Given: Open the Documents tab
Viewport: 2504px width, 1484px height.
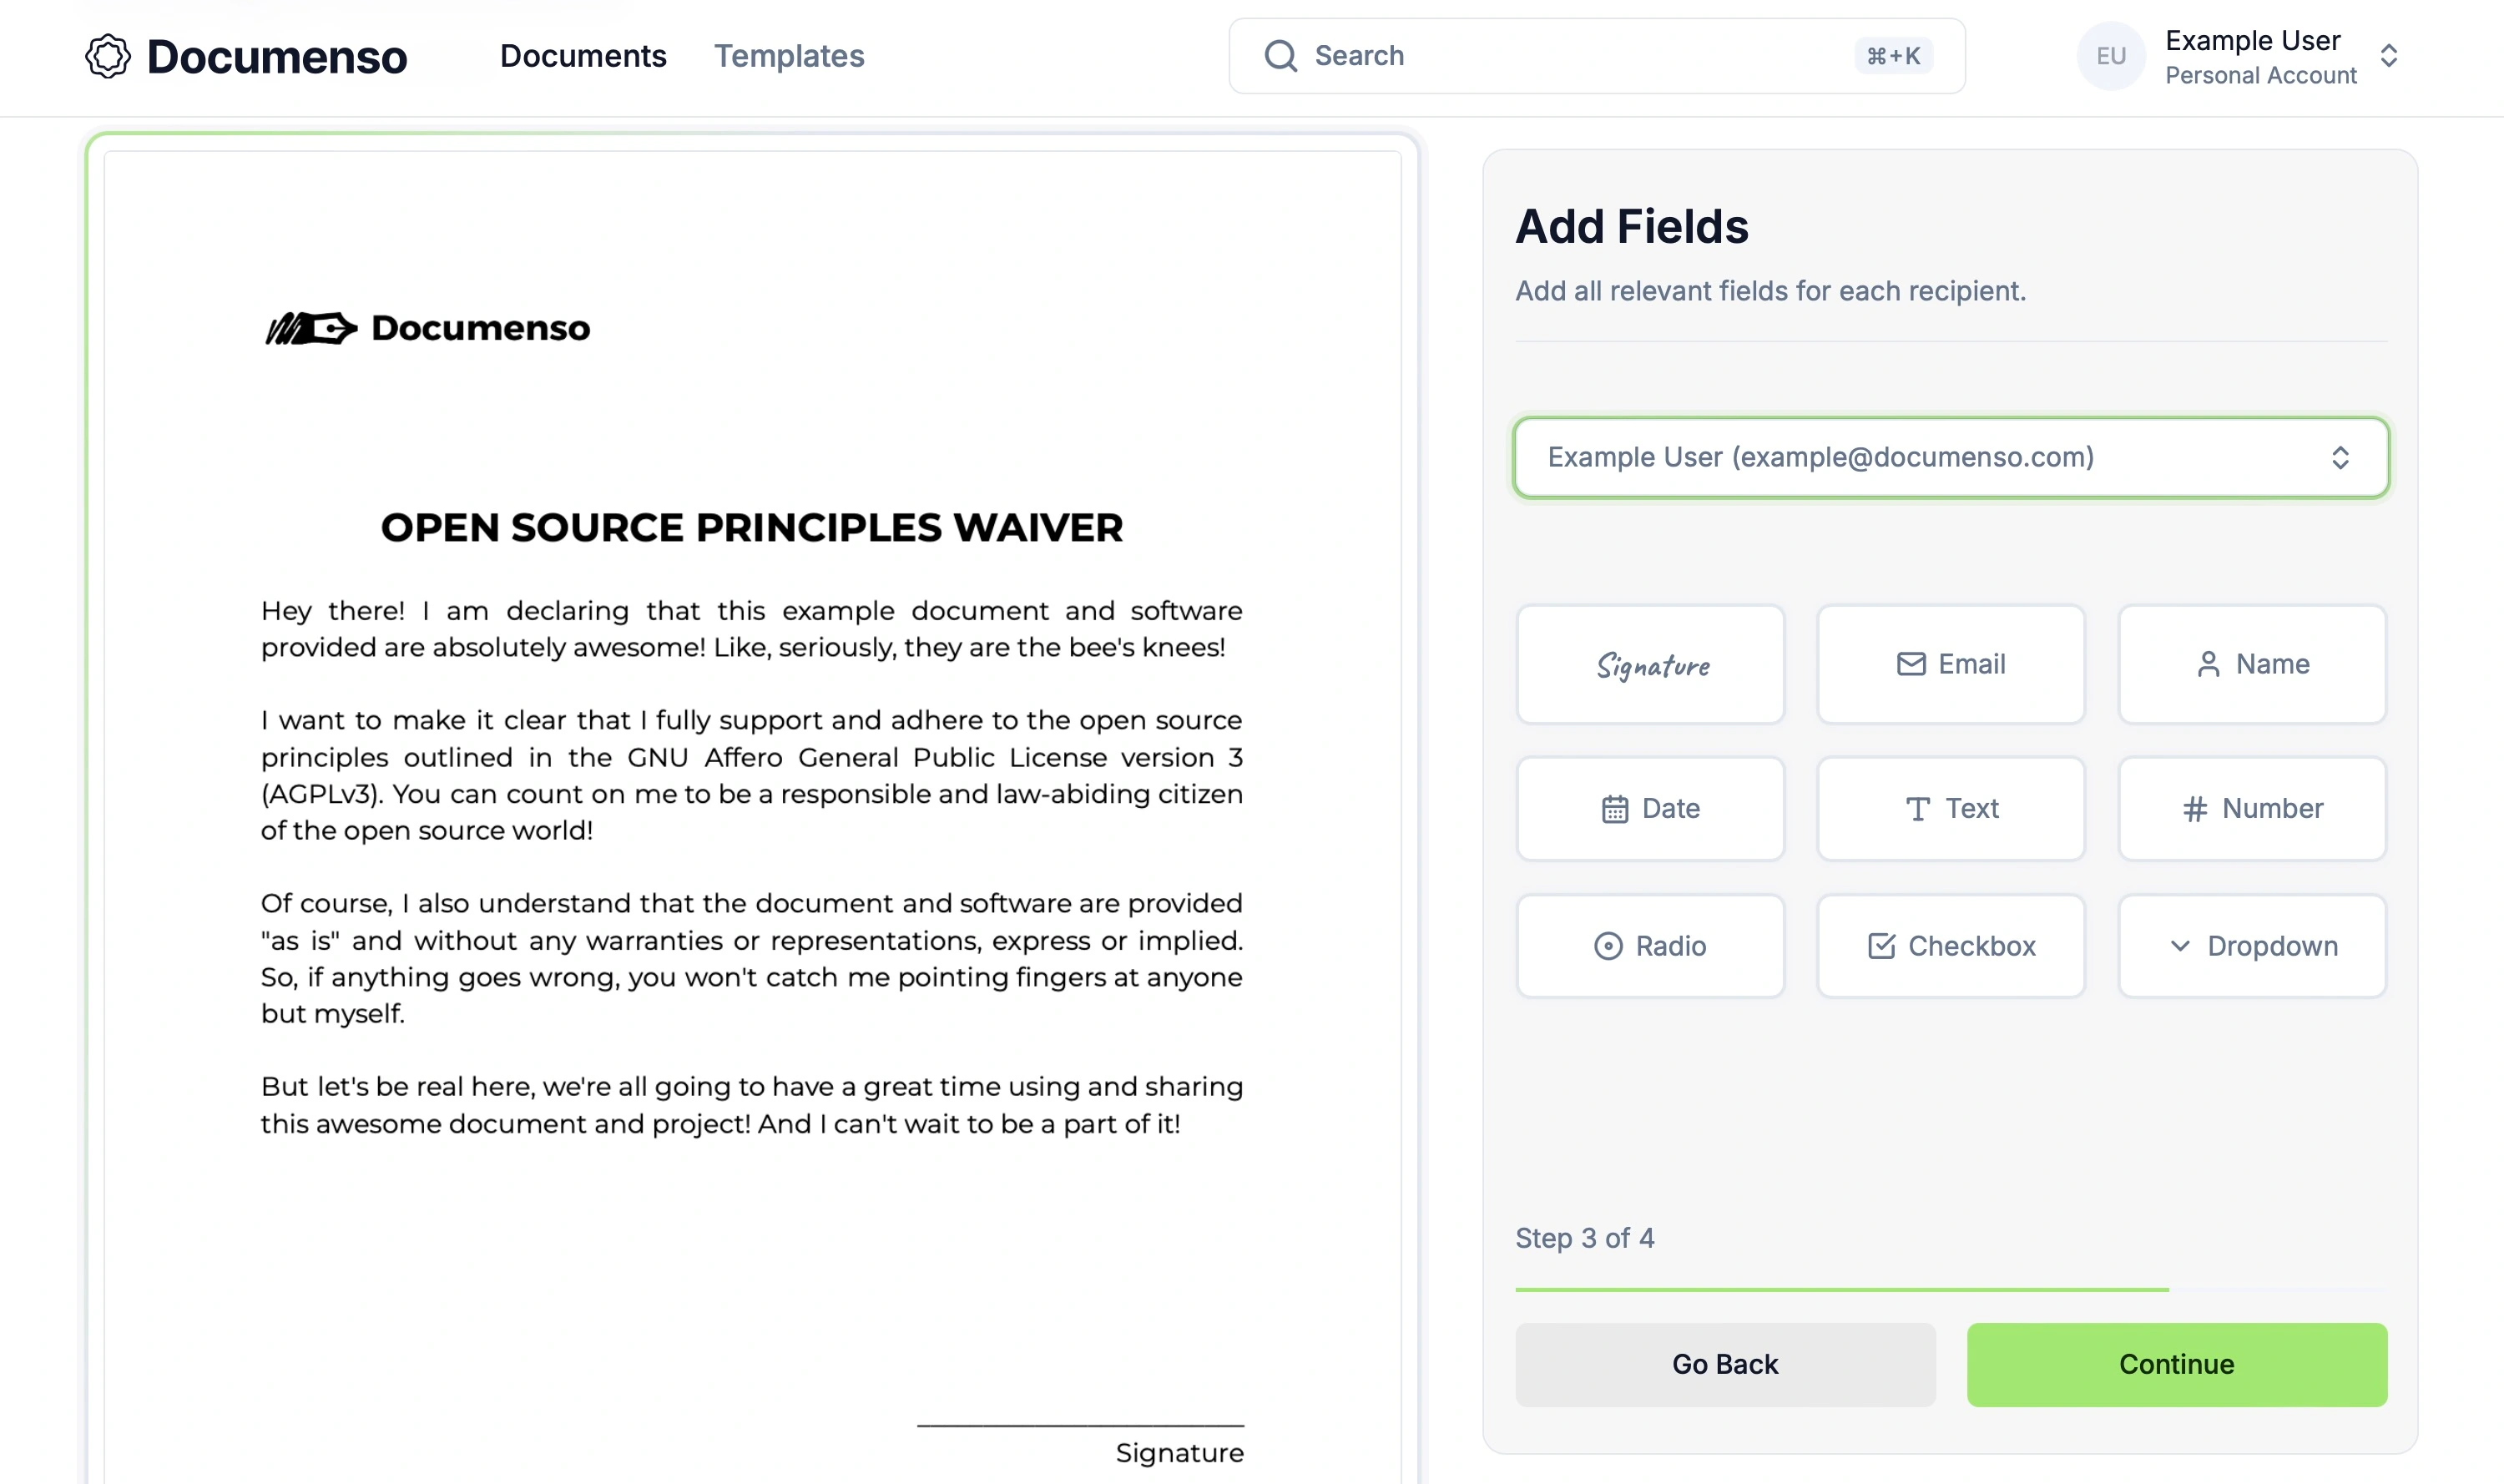Looking at the screenshot, I should pyautogui.click(x=583, y=56).
